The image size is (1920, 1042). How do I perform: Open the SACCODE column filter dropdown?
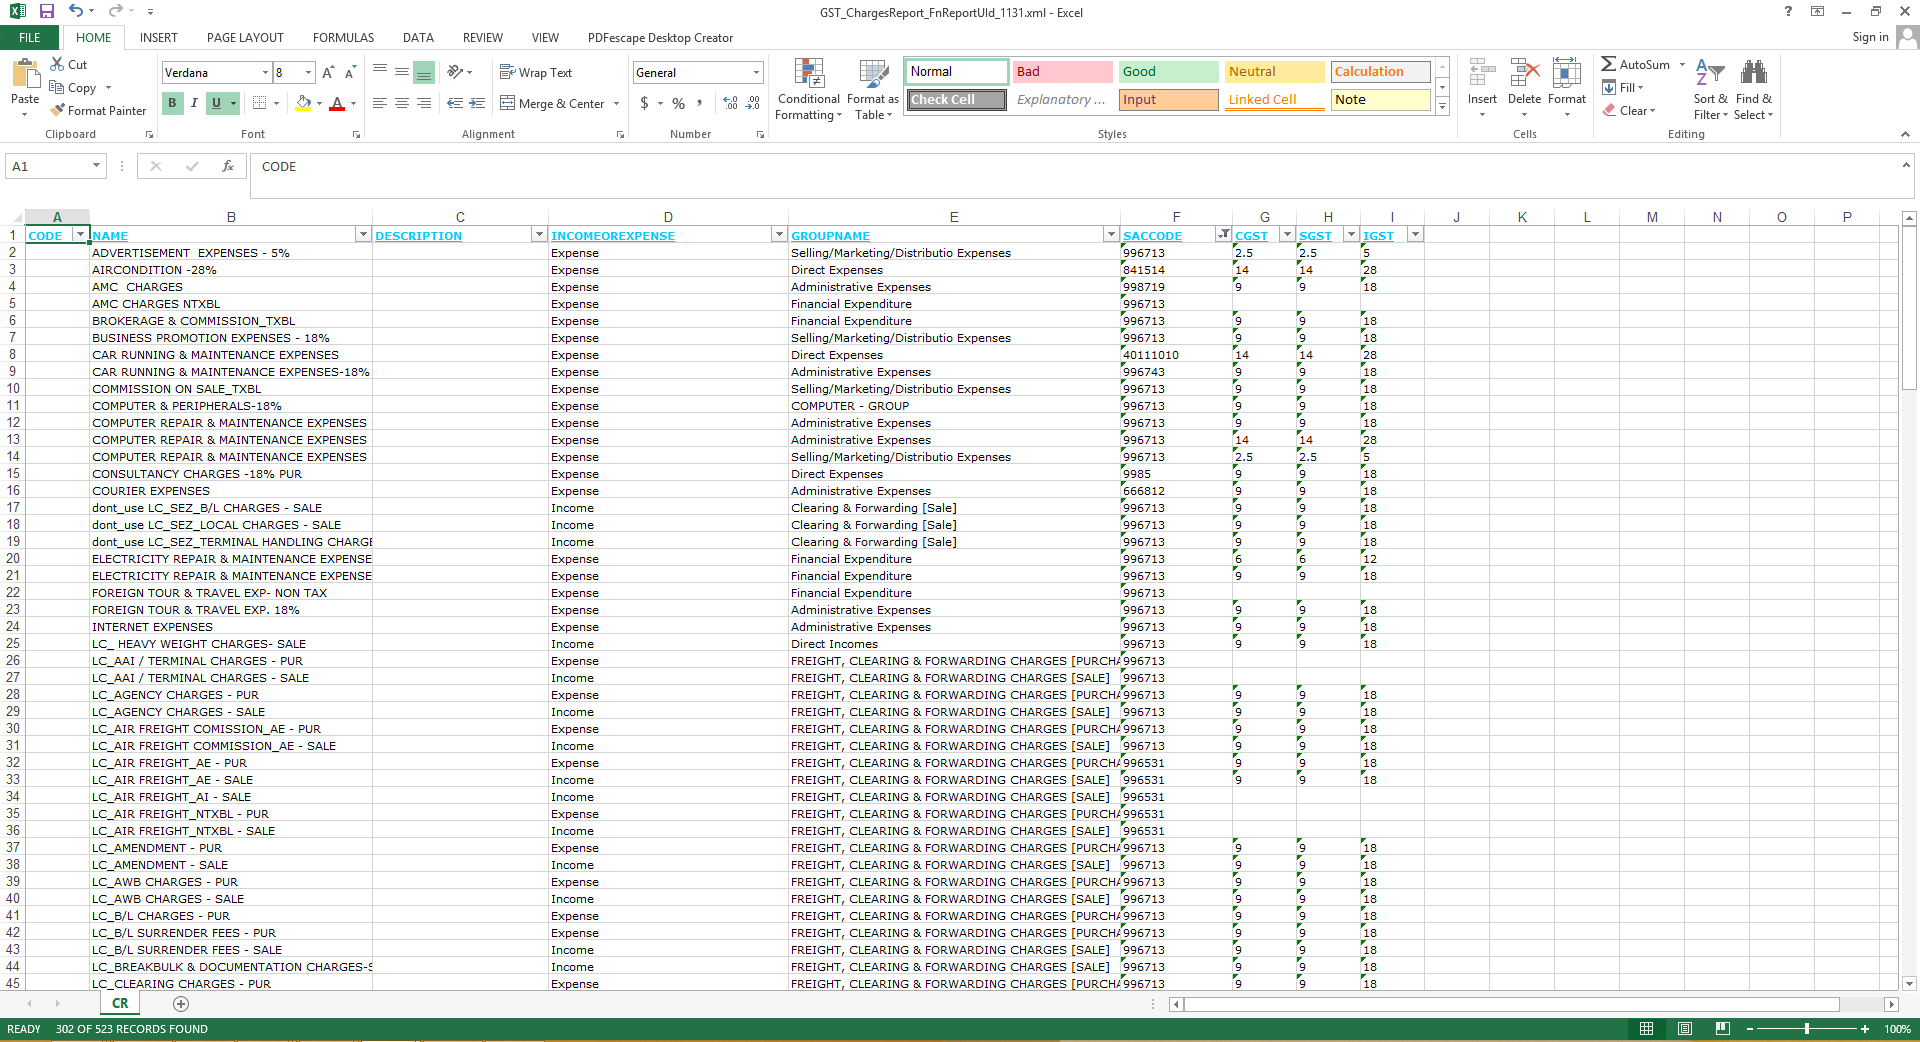pos(1222,235)
